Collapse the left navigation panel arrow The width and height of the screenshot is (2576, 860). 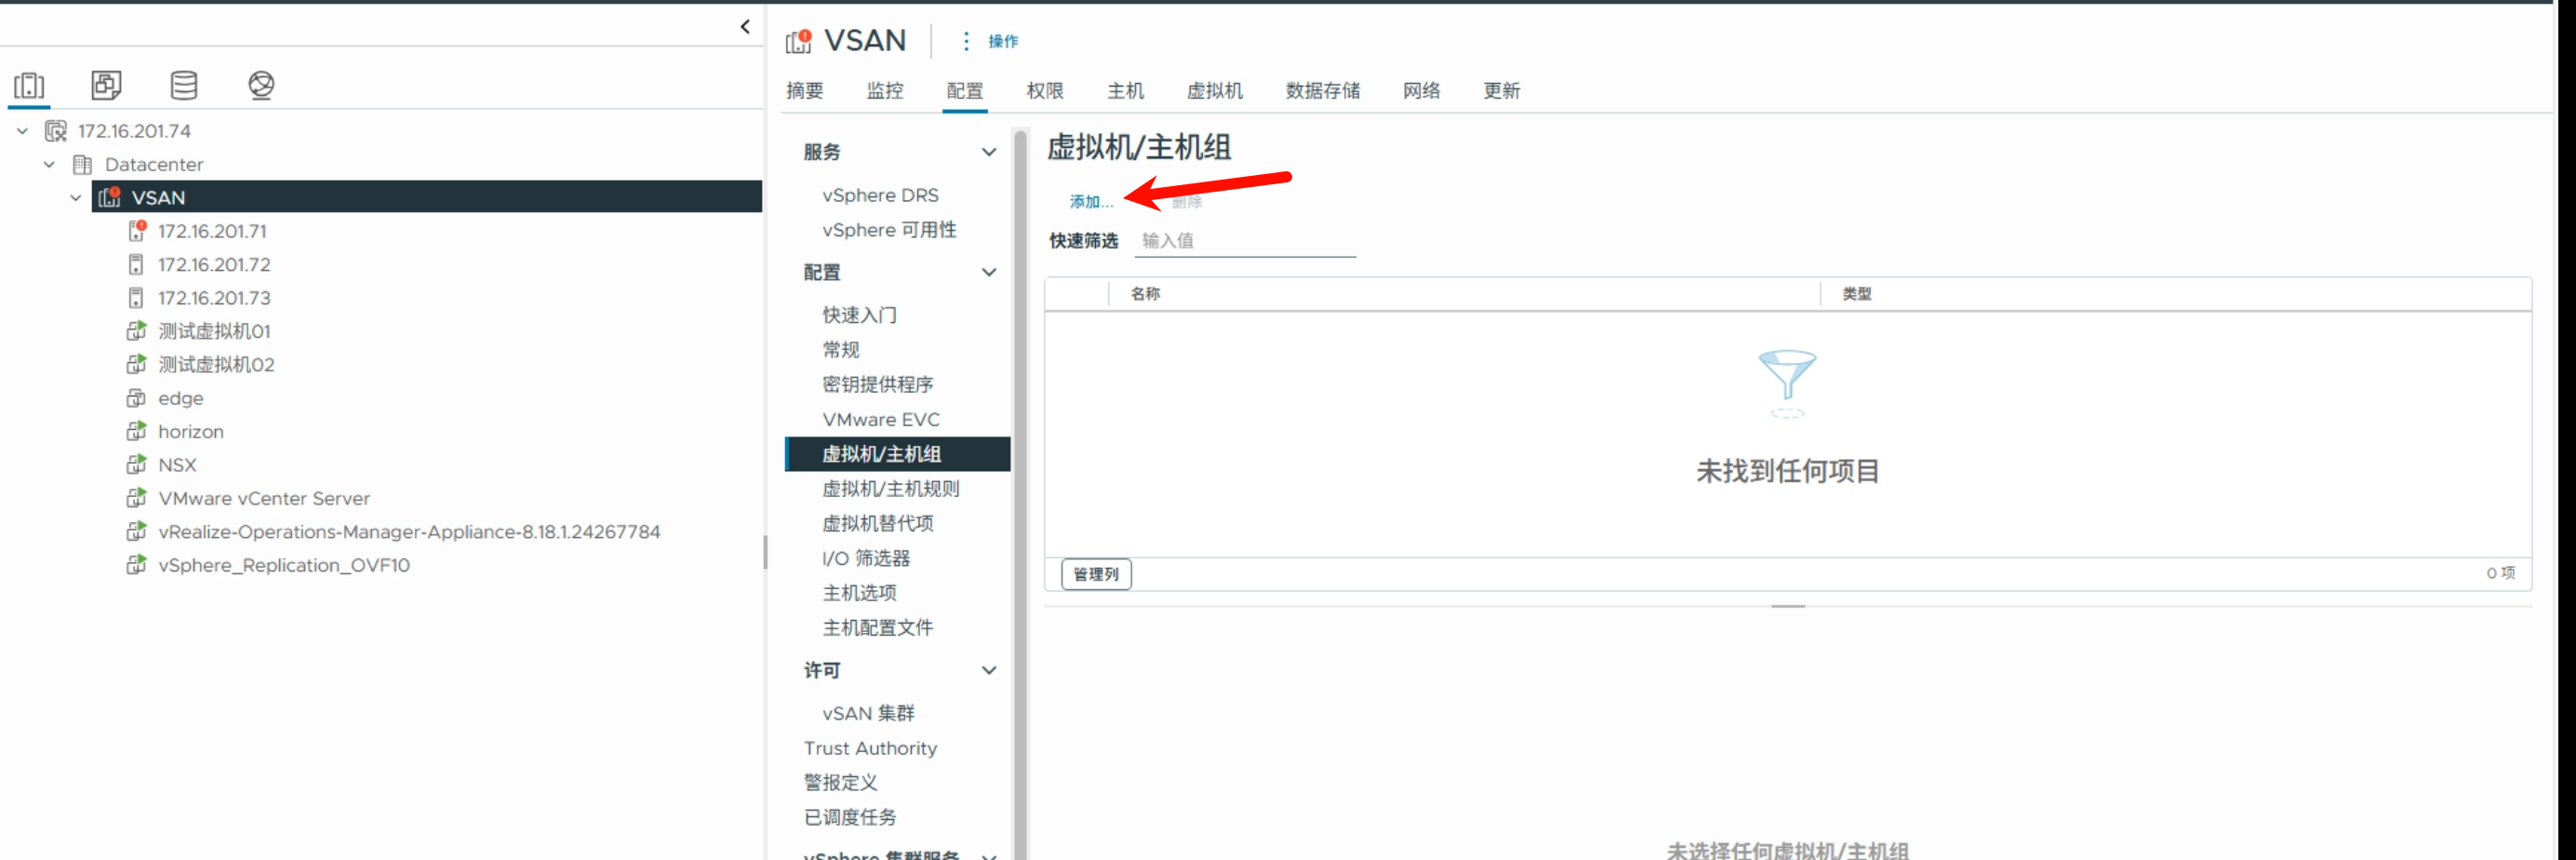tap(745, 27)
